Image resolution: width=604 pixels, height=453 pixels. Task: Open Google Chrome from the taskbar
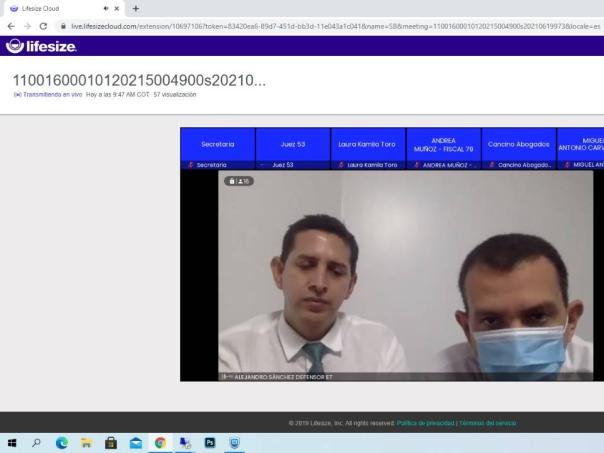coord(159,443)
